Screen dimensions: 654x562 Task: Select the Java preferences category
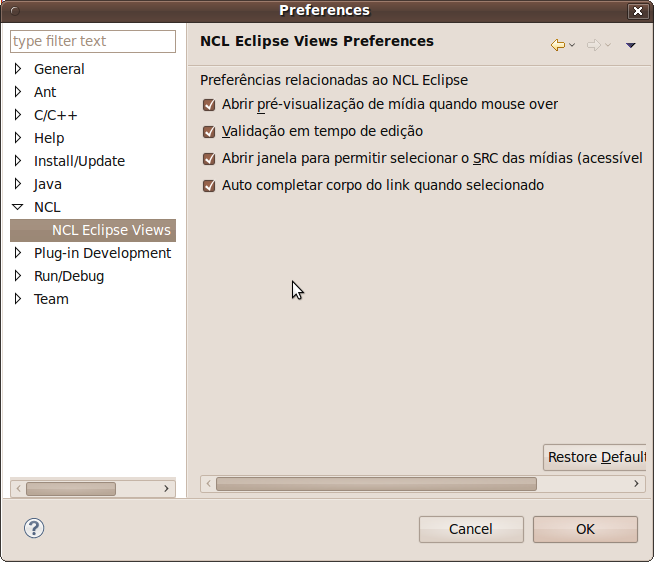click(48, 184)
